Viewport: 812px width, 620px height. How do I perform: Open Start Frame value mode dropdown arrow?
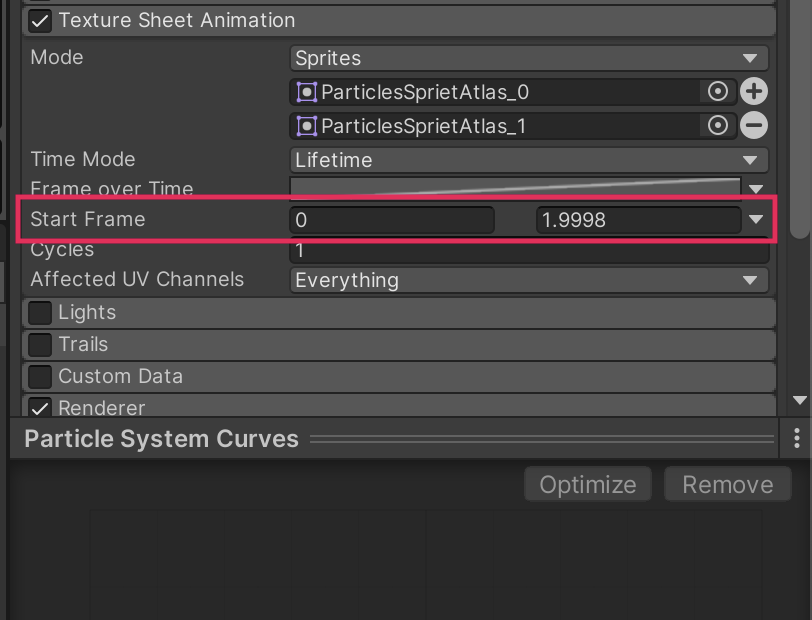[x=756, y=219]
